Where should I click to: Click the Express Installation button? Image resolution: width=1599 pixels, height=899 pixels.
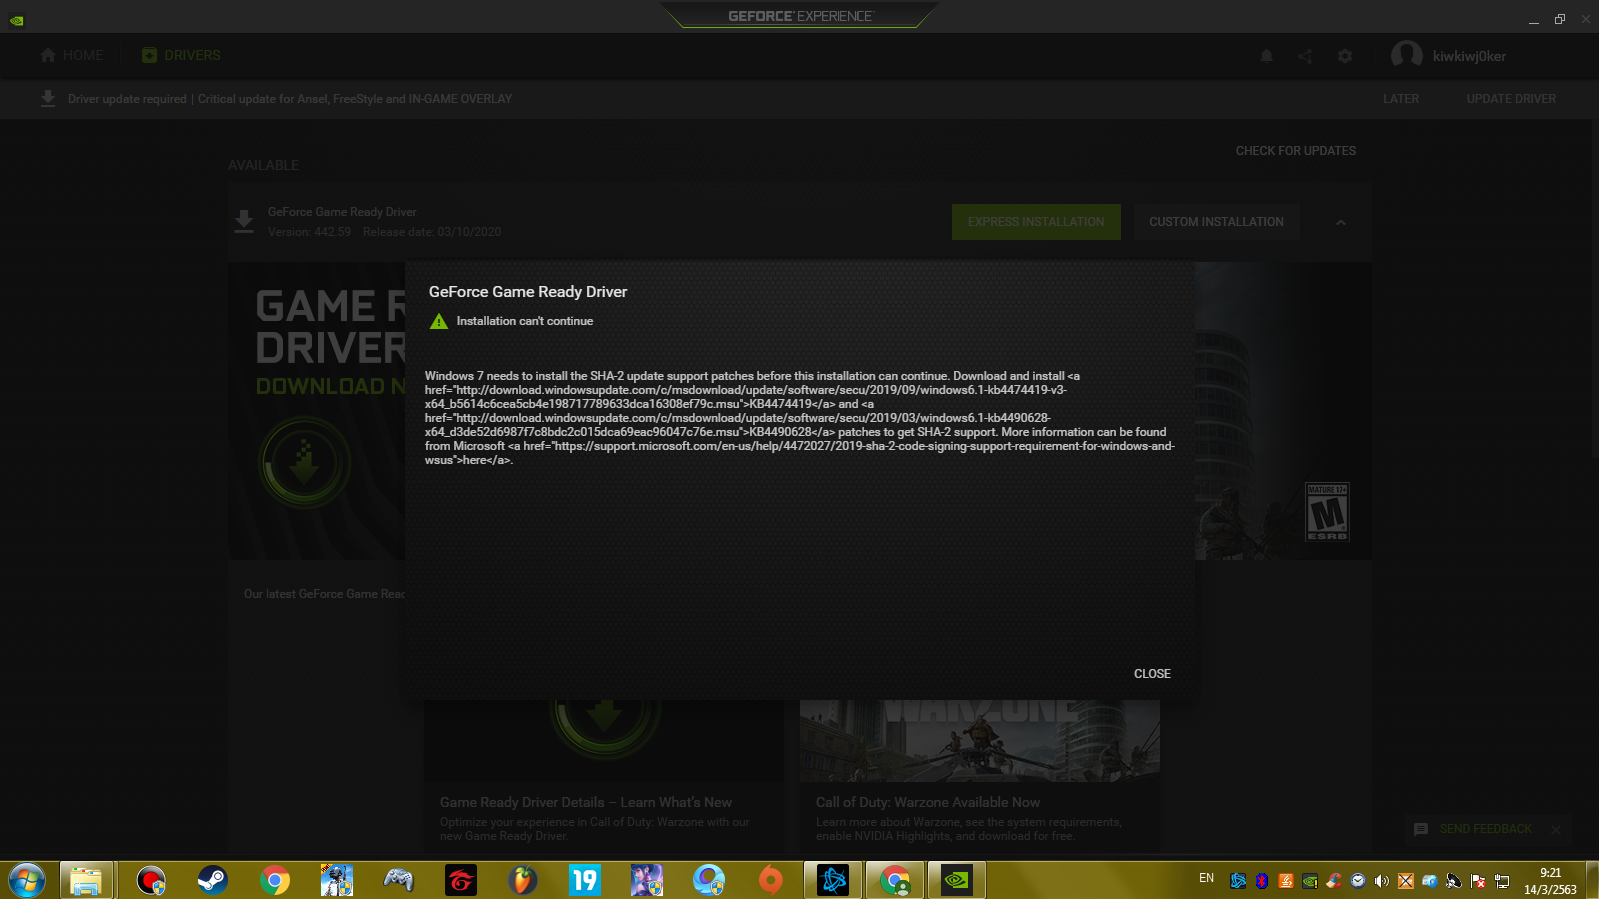(x=1036, y=222)
